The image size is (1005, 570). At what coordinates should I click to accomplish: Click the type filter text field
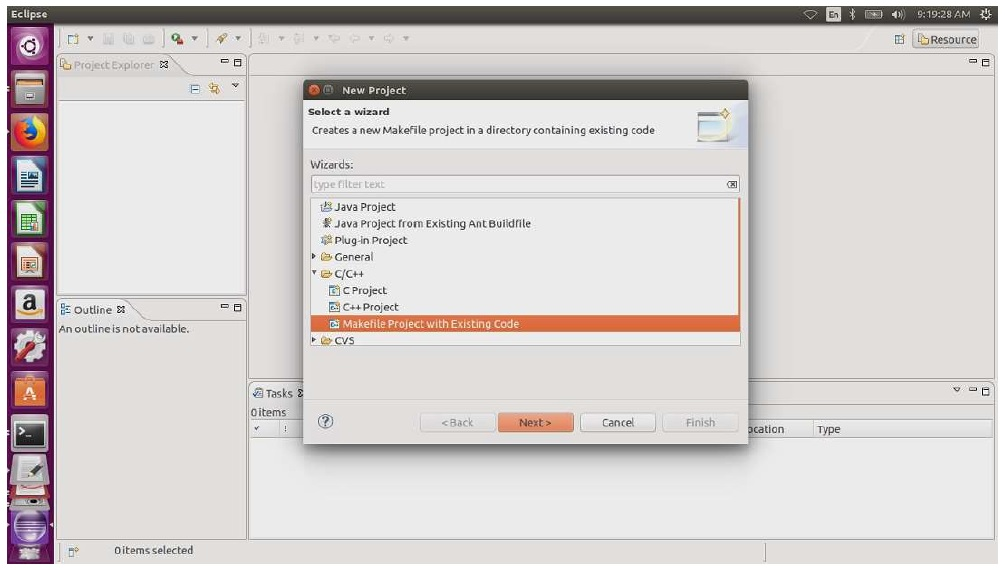coord(515,185)
